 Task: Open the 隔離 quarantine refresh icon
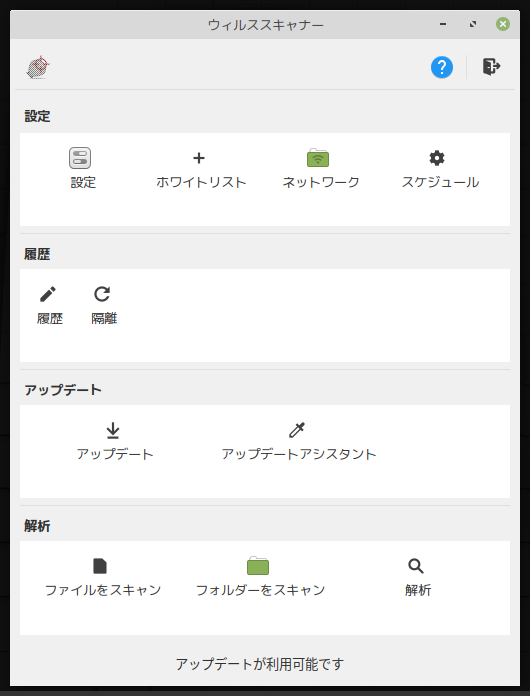(x=102, y=294)
